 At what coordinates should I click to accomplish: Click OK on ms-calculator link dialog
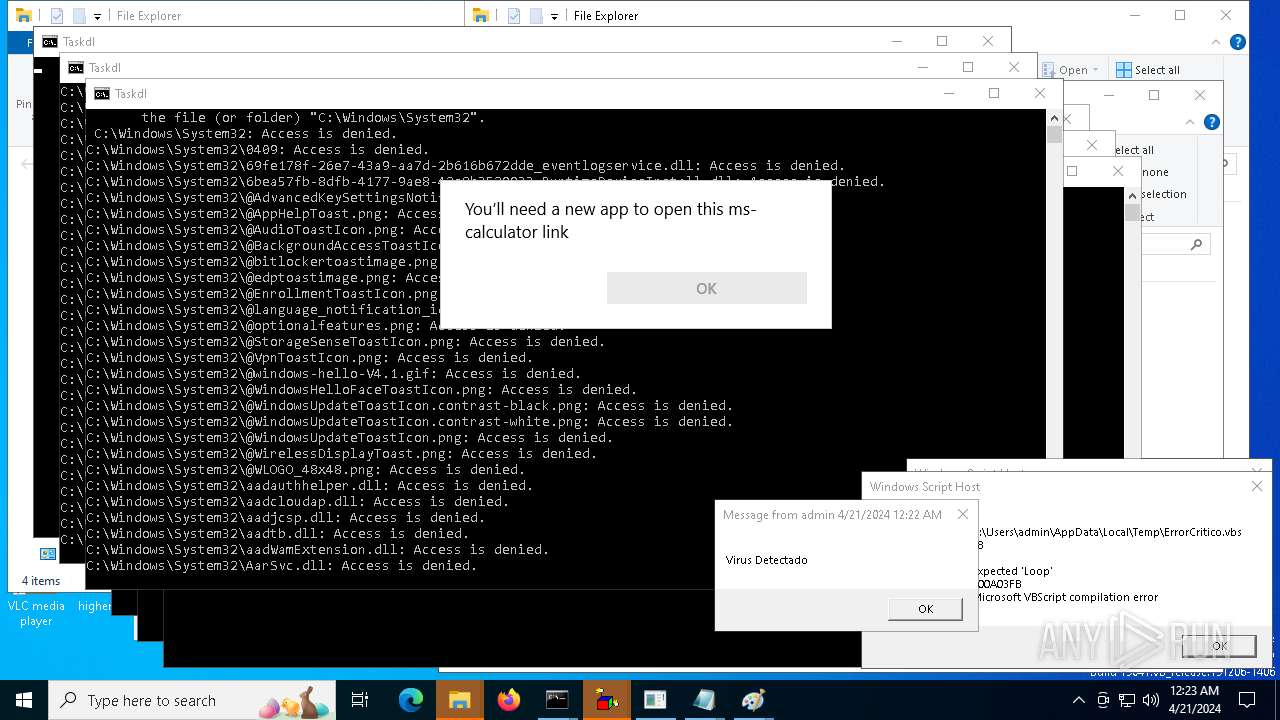point(706,288)
